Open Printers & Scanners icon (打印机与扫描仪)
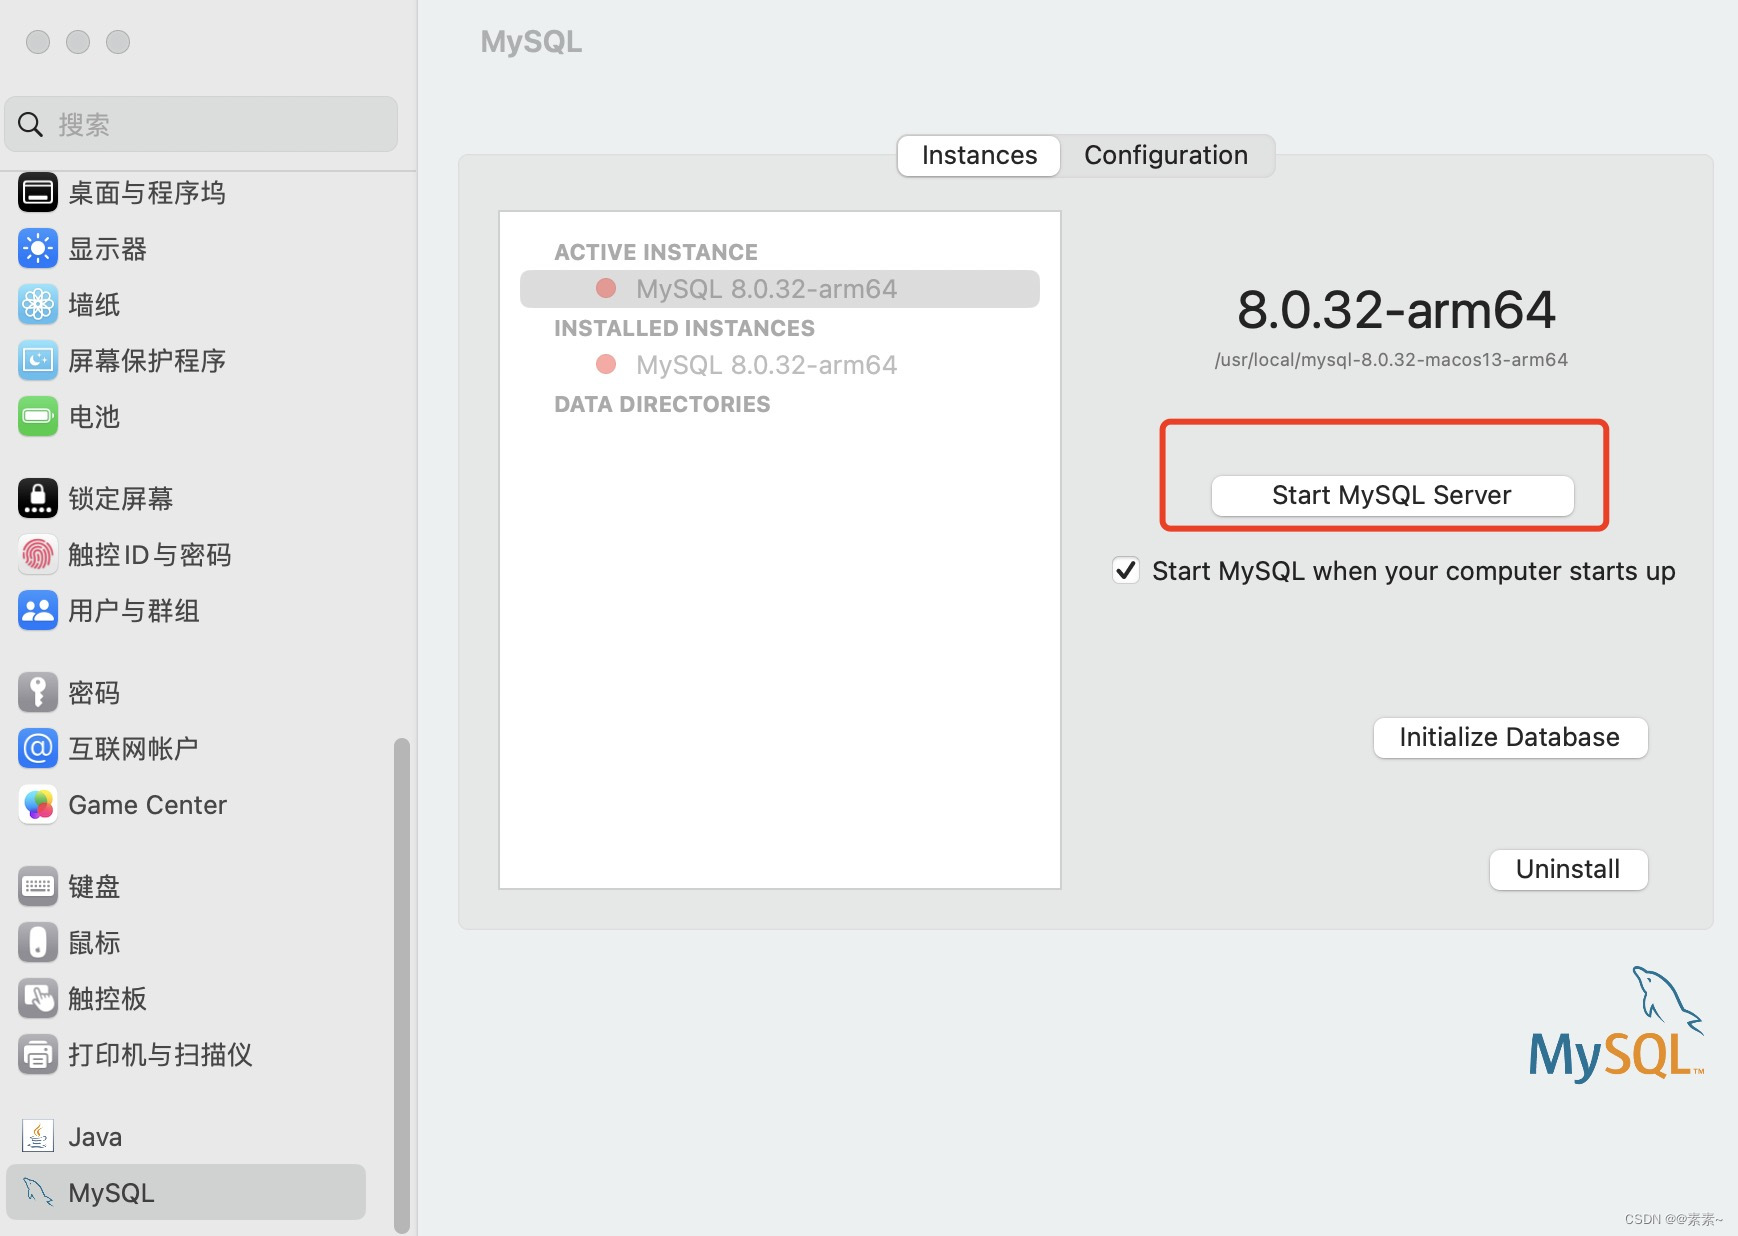Image resolution: width=1738 pixels, height=1236 pixels. coord(38,1055)
